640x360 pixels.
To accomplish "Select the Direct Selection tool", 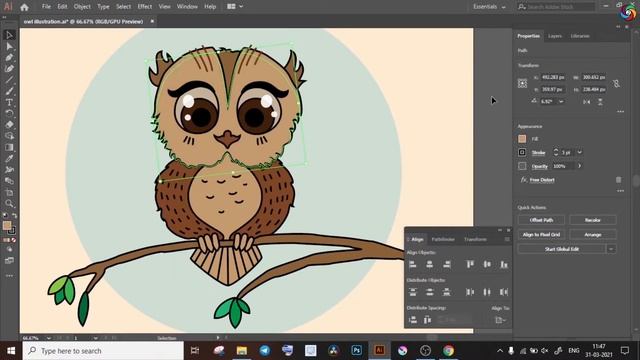I will click(x=9, y=47).
